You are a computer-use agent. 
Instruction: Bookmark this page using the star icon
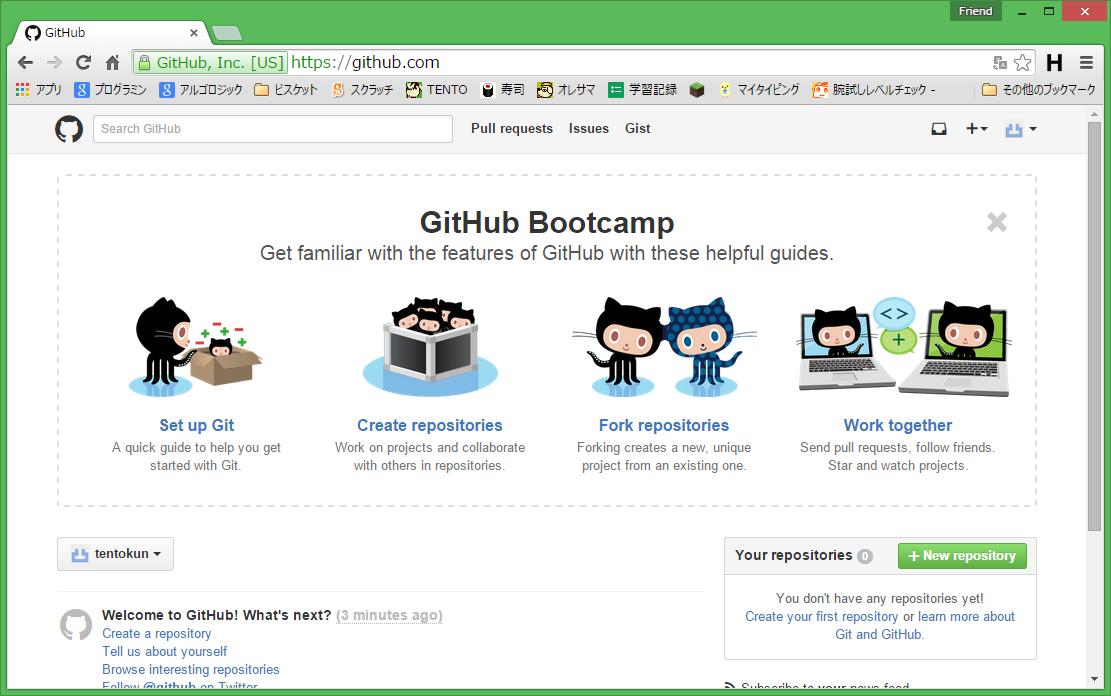coord(1022,62)
